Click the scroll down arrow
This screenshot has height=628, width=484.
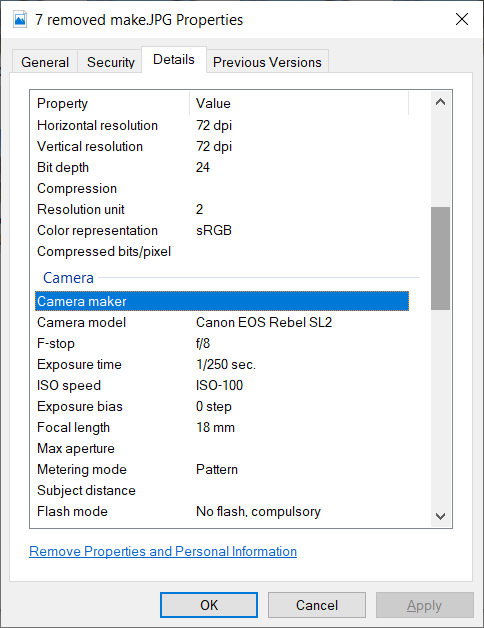(440, 516)
